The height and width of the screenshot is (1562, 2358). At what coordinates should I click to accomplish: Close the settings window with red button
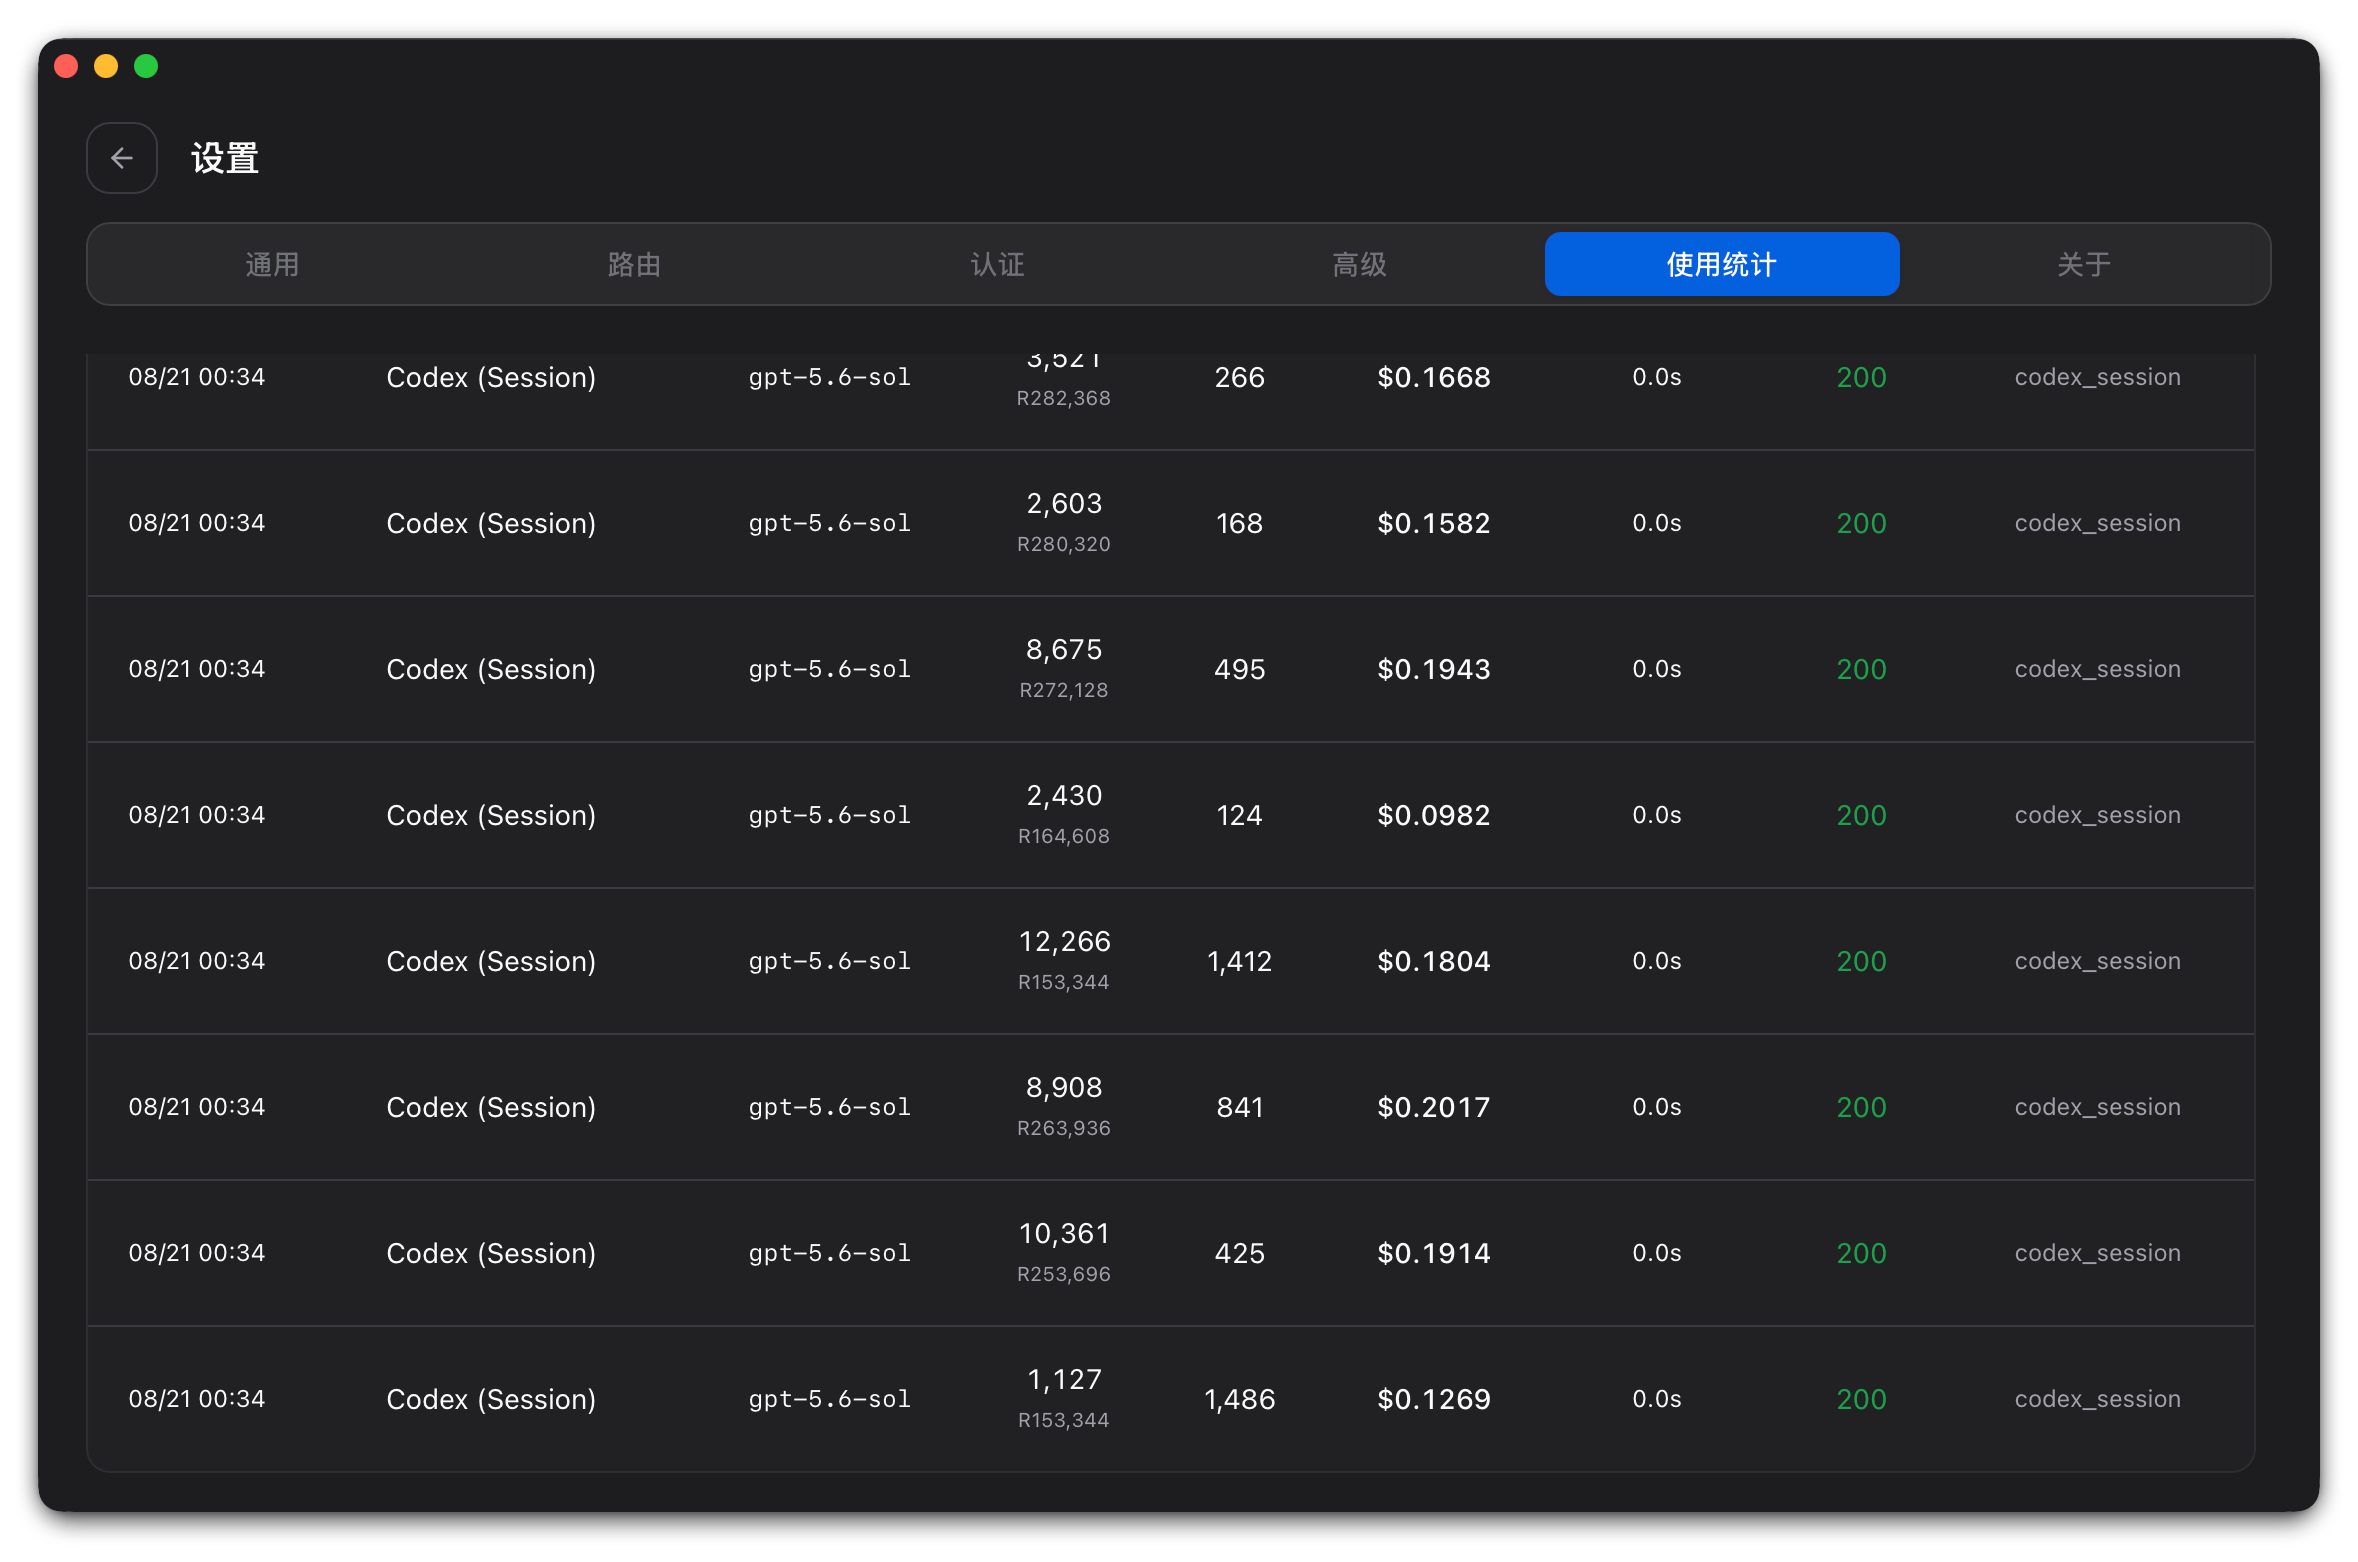coord(66,66)
